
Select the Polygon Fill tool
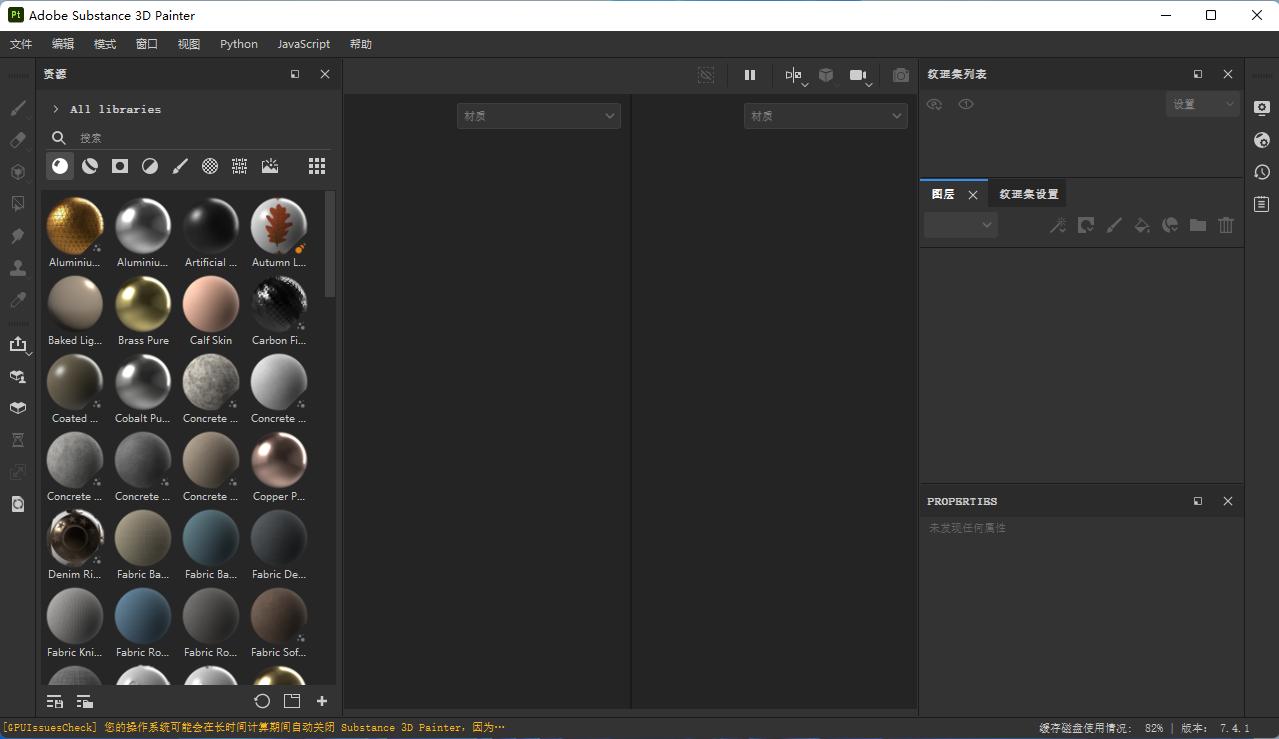point(18,203)
